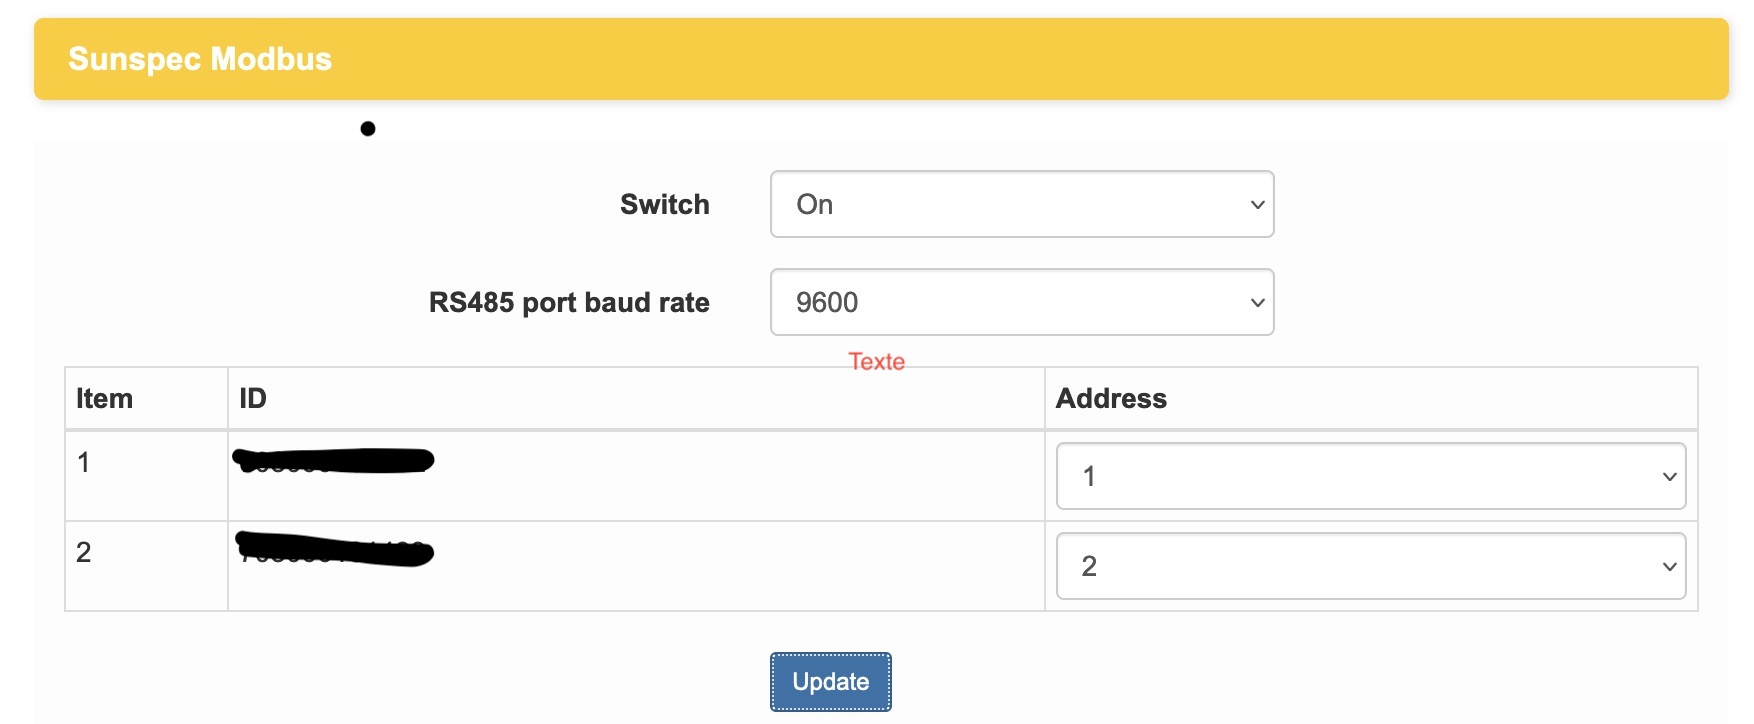Click the Sunspec Modbus header title
Image resolution: width=1754 pixels, height=724 pixels.
click(x=200, y=59)
